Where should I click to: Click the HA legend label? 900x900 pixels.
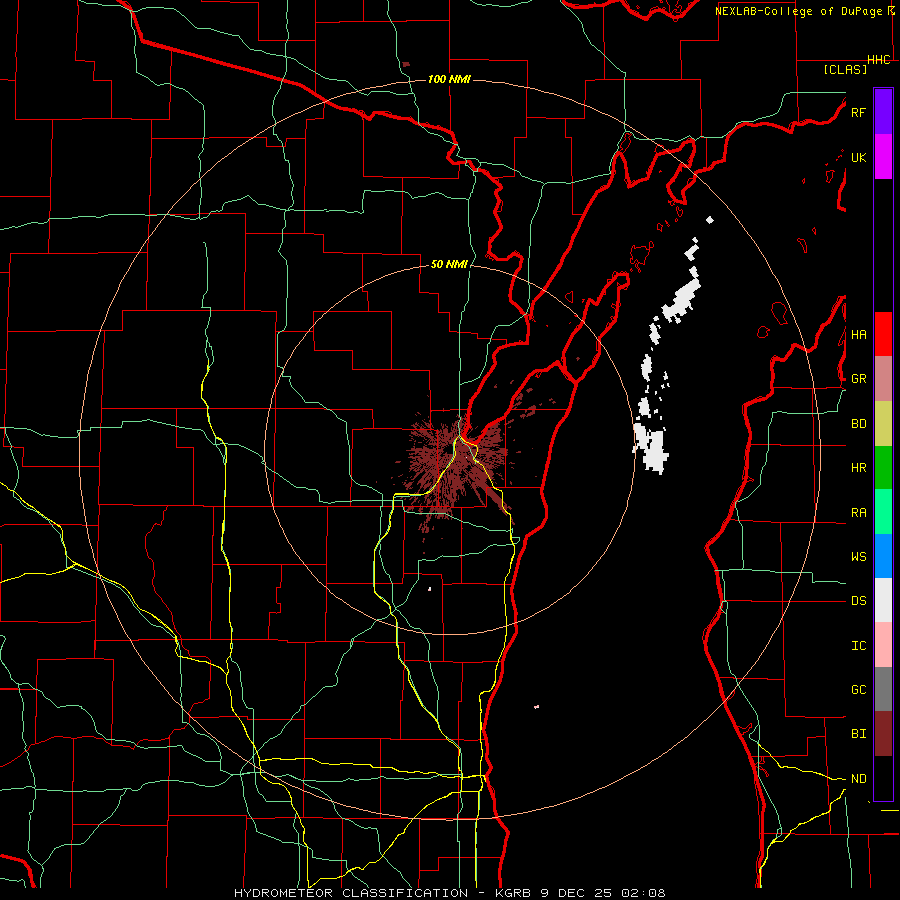click(x=858, y=335)
